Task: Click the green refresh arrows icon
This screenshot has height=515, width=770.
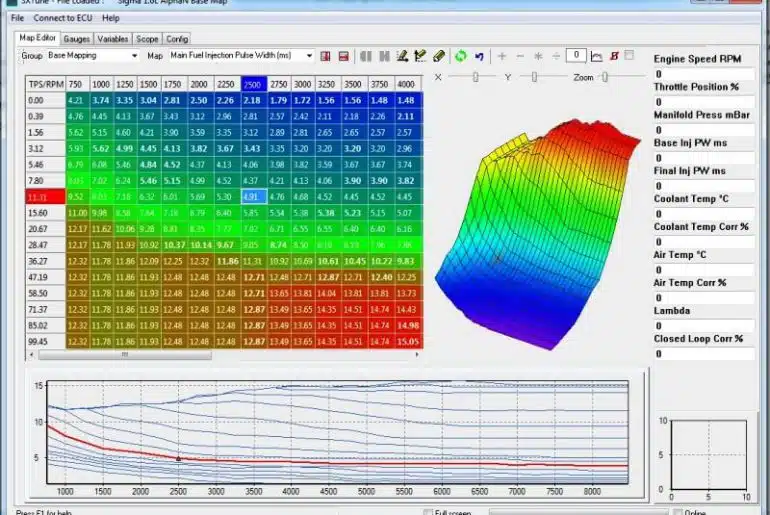Action: click(x=461, y=56)
